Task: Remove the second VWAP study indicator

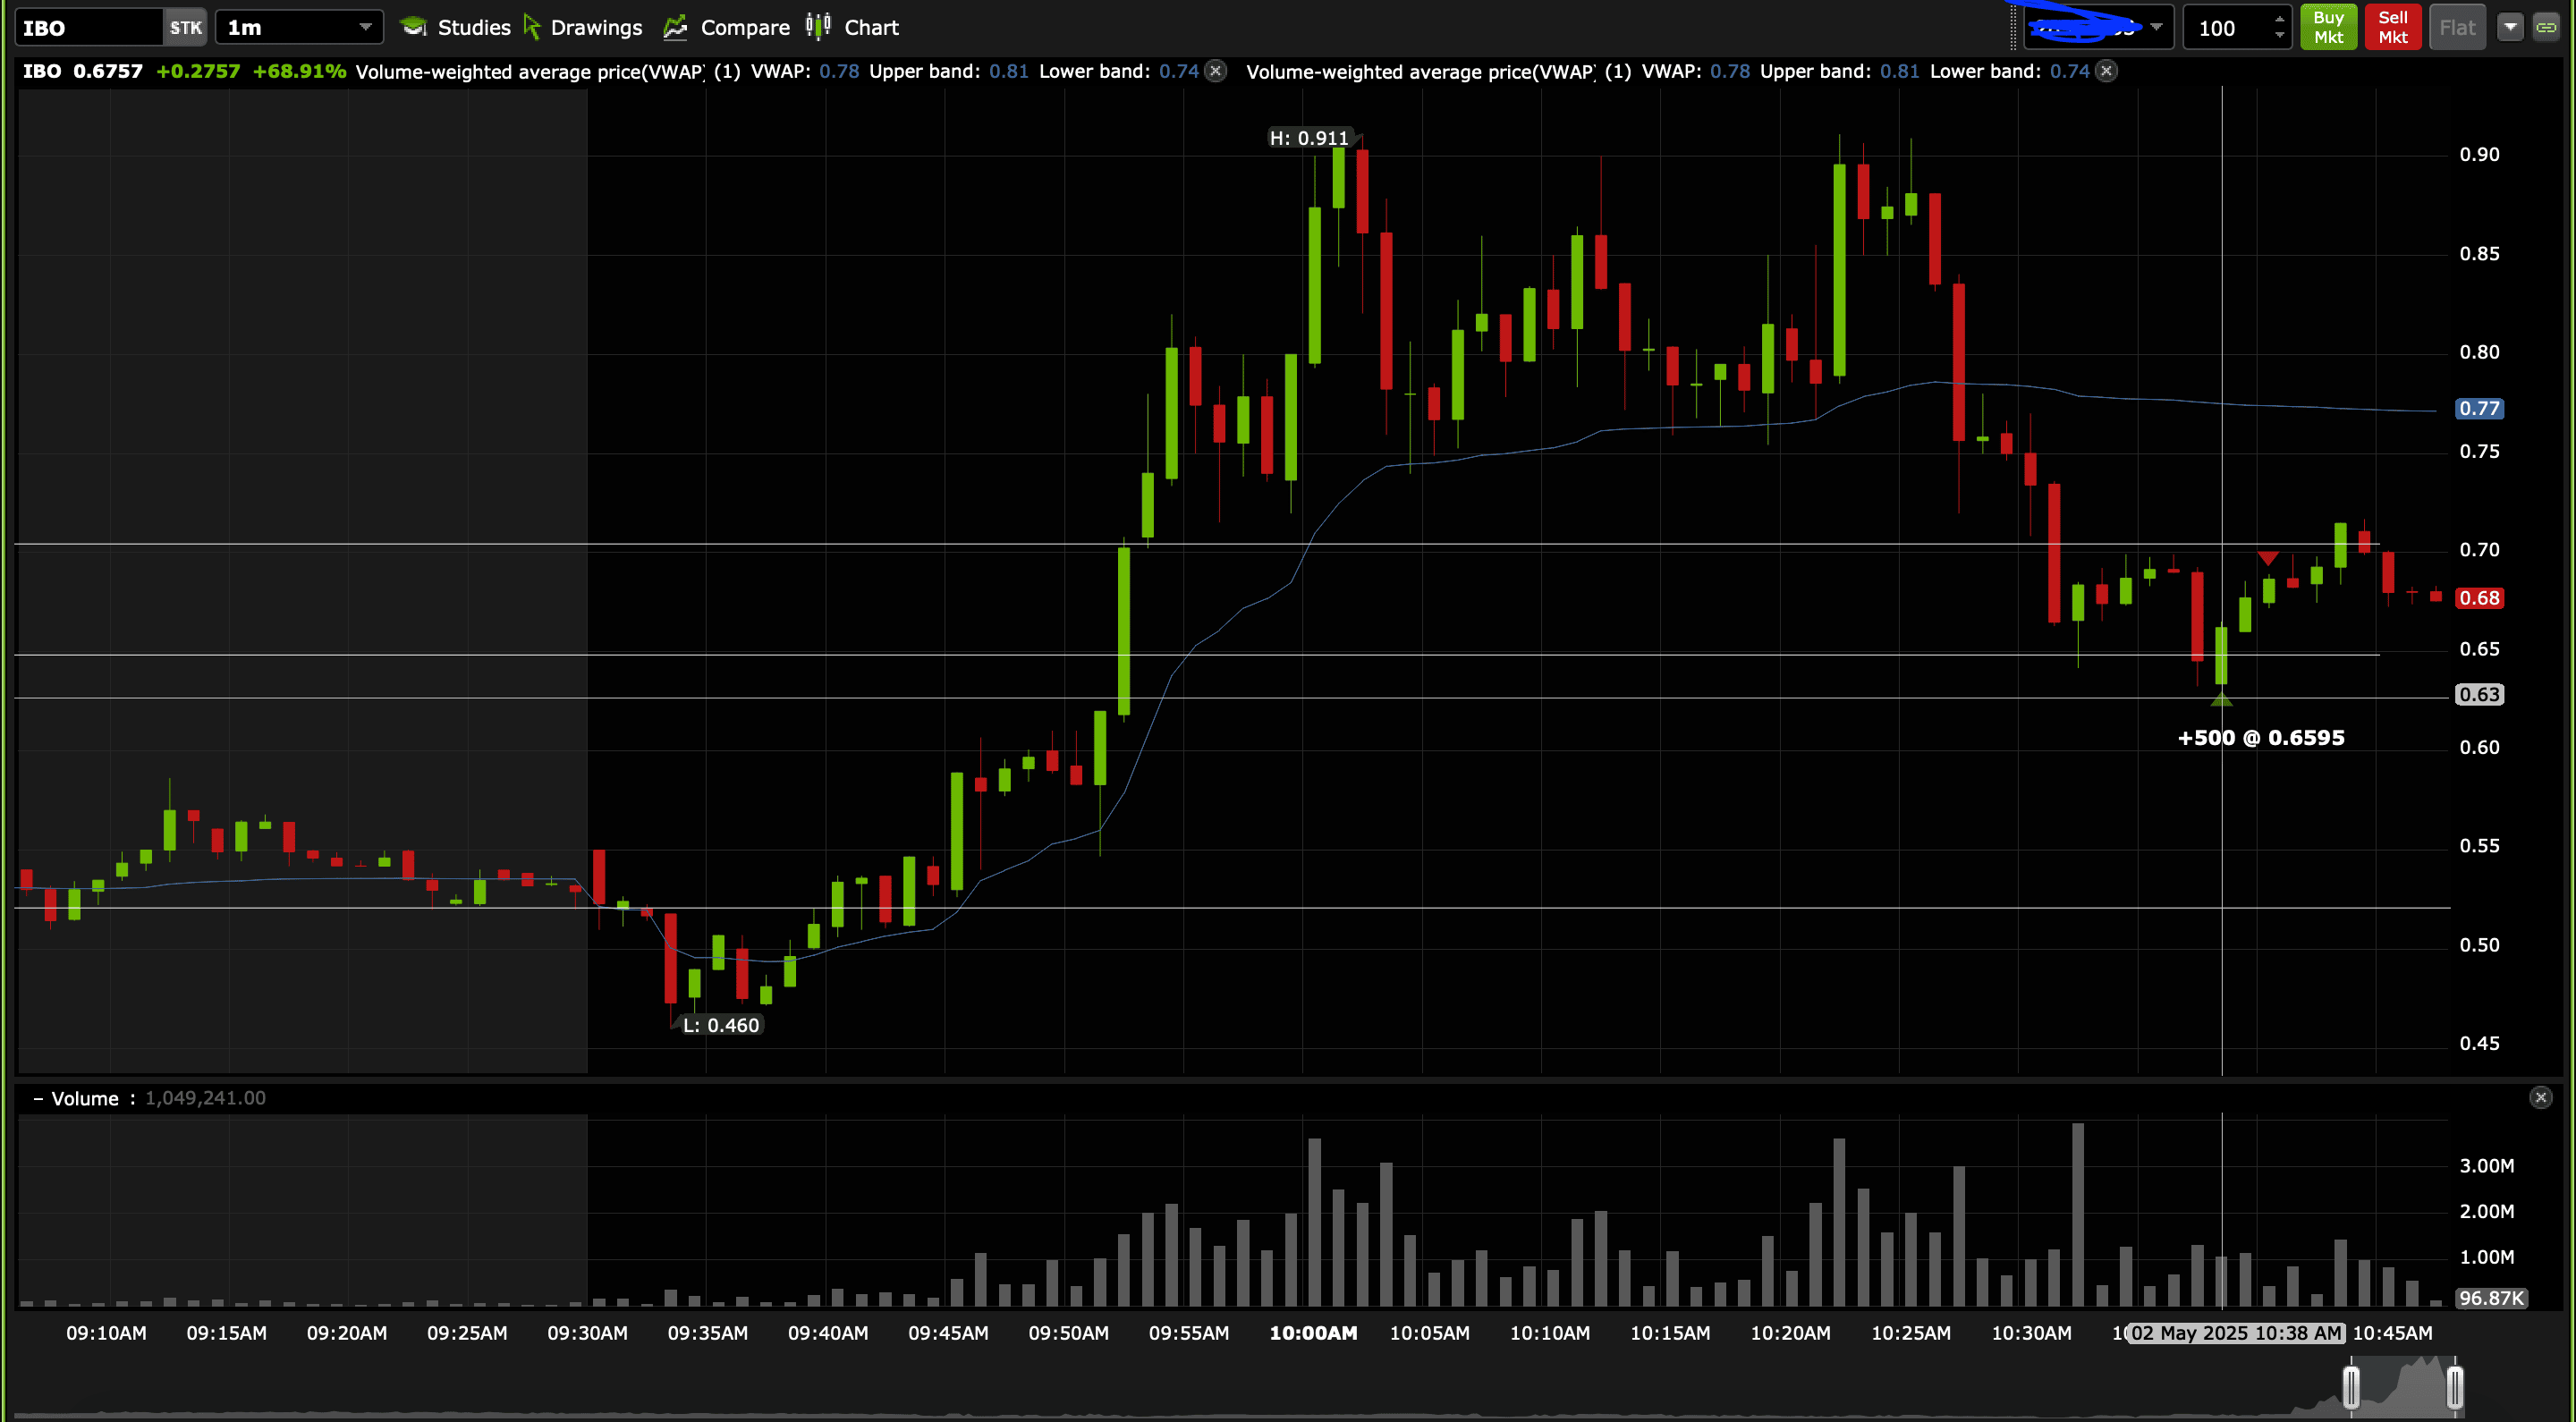Action: pyautogui.click(x=2106, y=71)
